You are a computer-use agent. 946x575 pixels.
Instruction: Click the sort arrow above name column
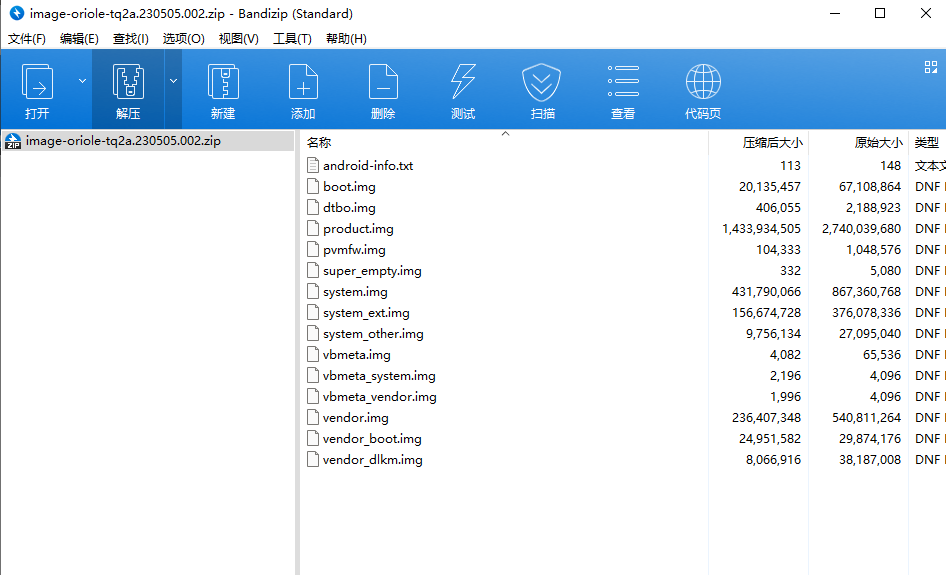(506, 133)
